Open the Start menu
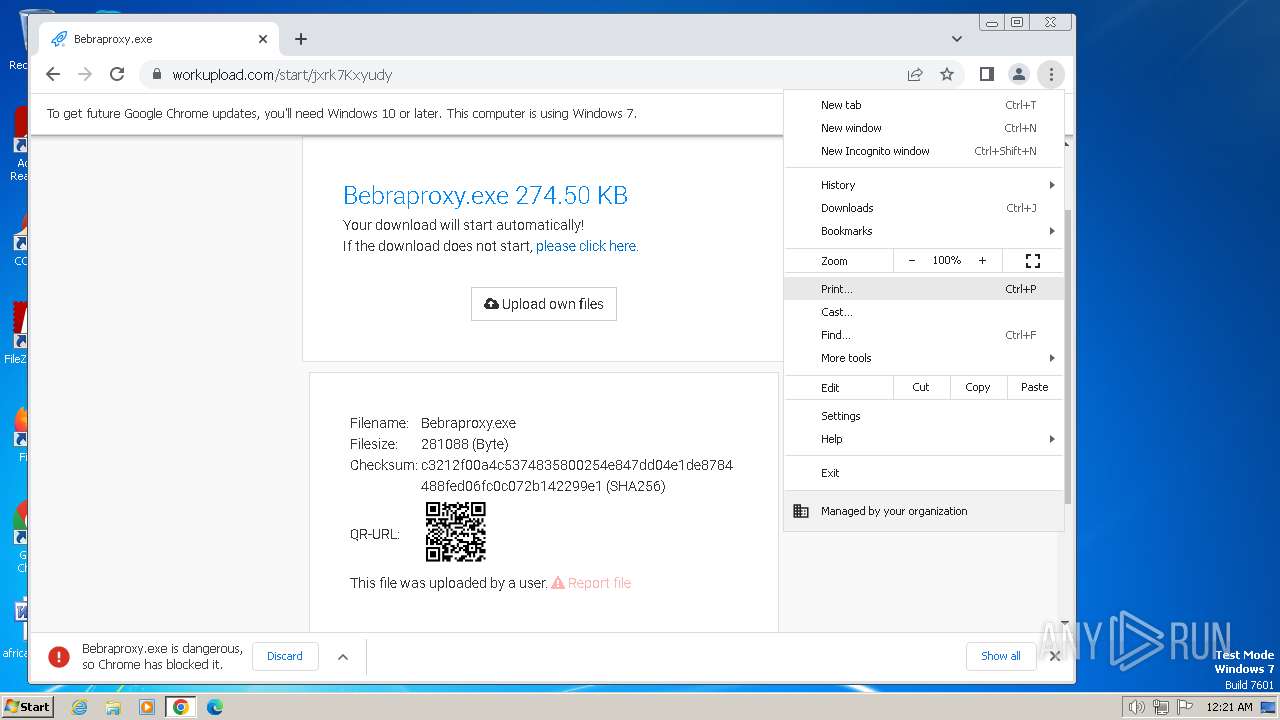 pos(27,707)
